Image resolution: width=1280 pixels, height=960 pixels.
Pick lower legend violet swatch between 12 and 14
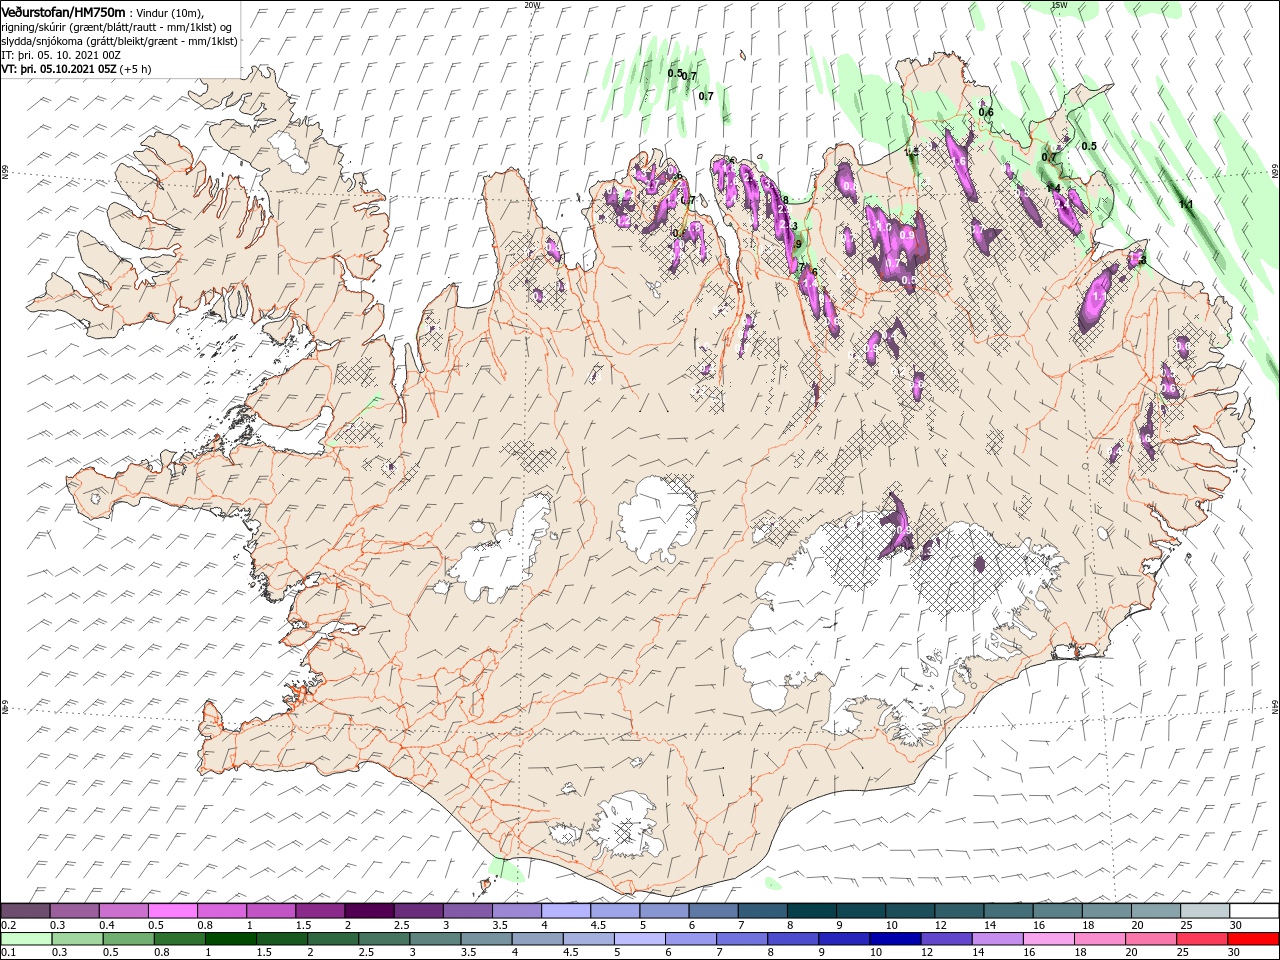tap(946, 939)
